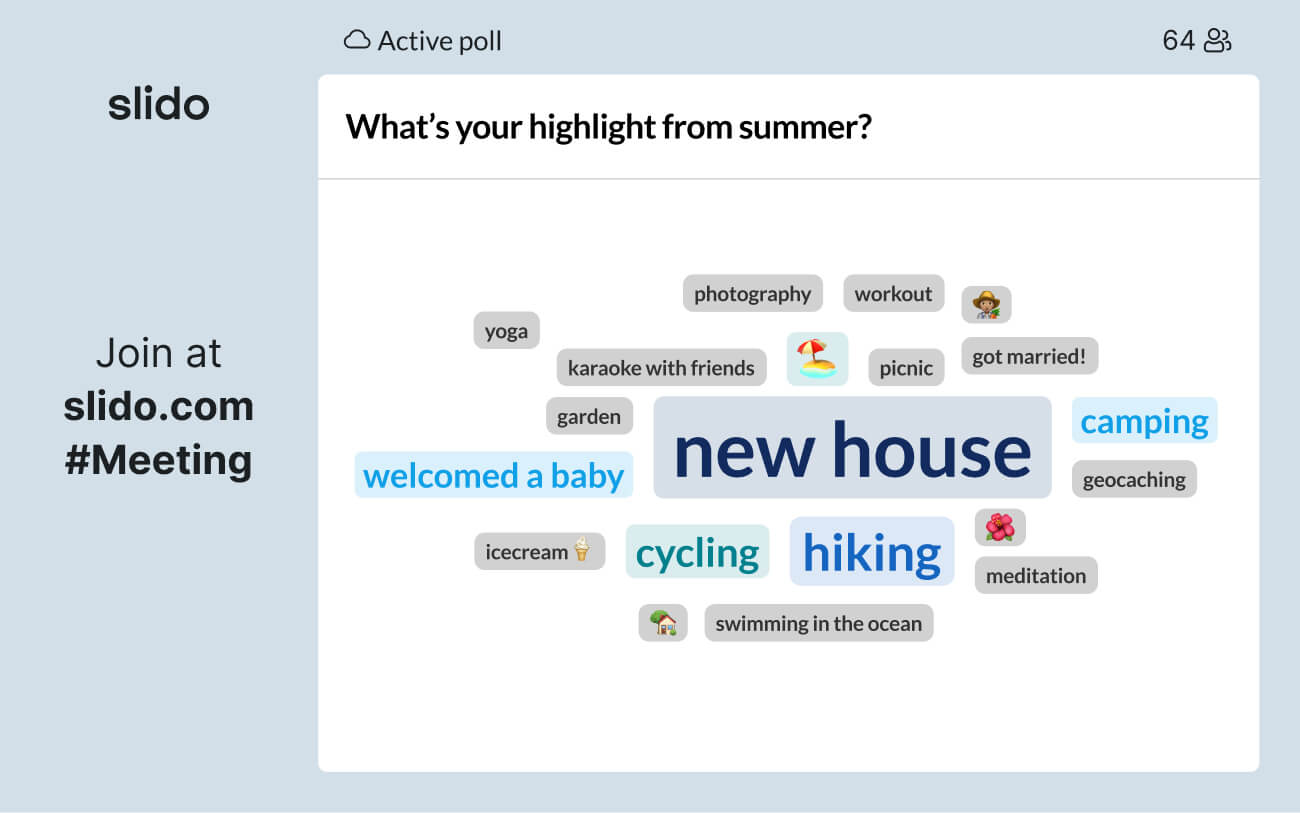
Task: Select the 'new house' word bubble
Action: [852, 448]
